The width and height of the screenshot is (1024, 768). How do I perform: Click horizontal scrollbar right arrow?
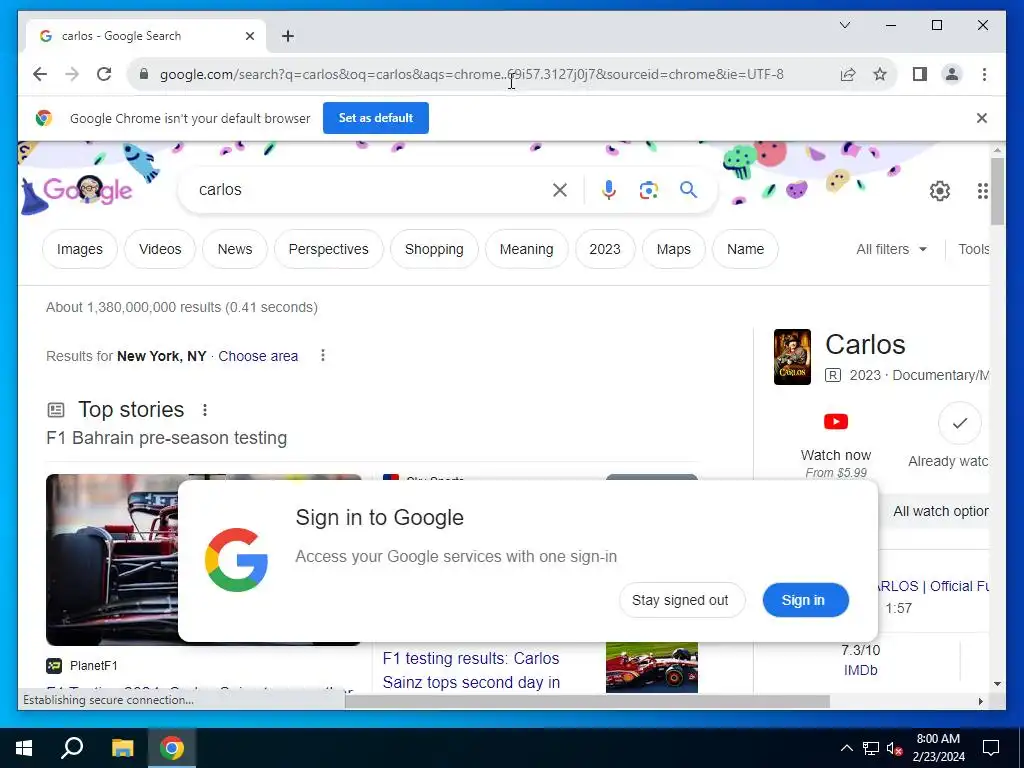(x=980, y=701)
